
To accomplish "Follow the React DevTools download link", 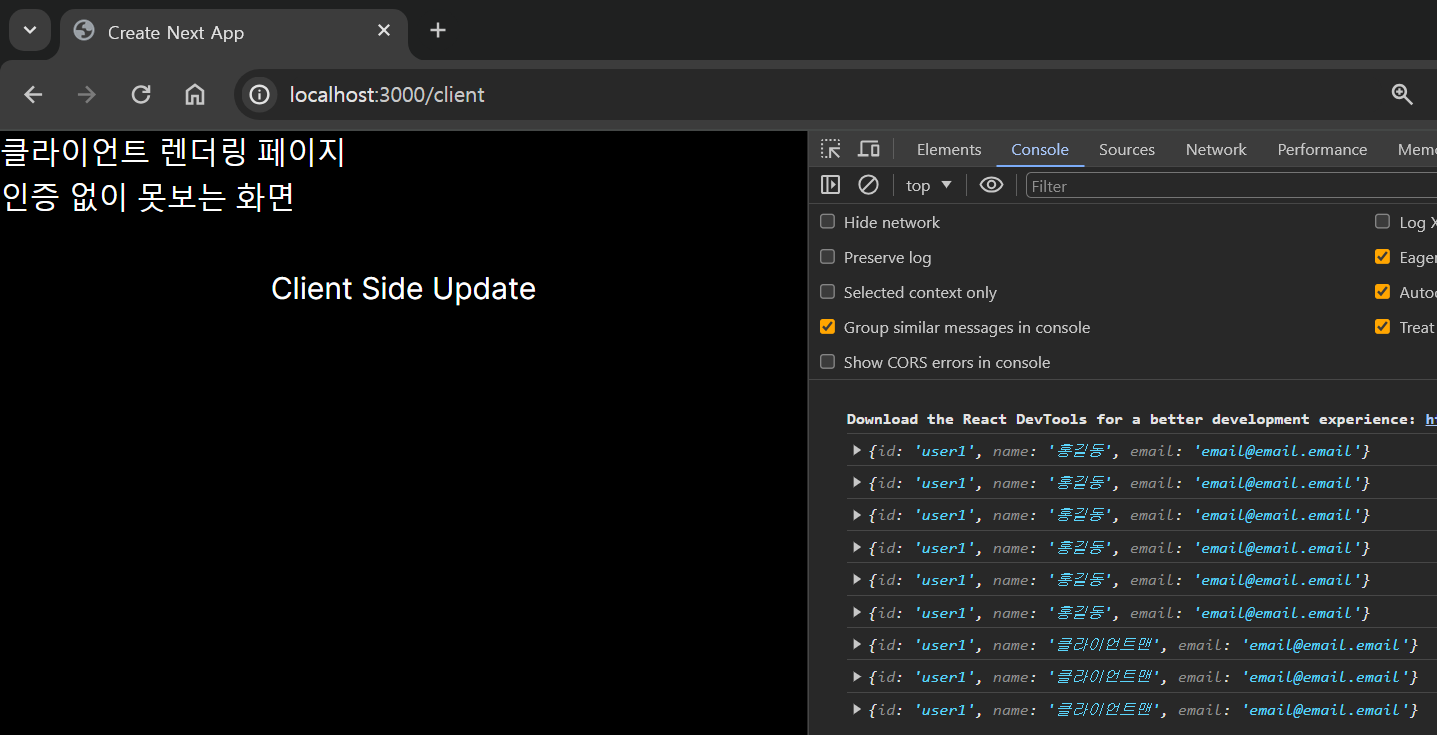I will tap(1430, 418).
